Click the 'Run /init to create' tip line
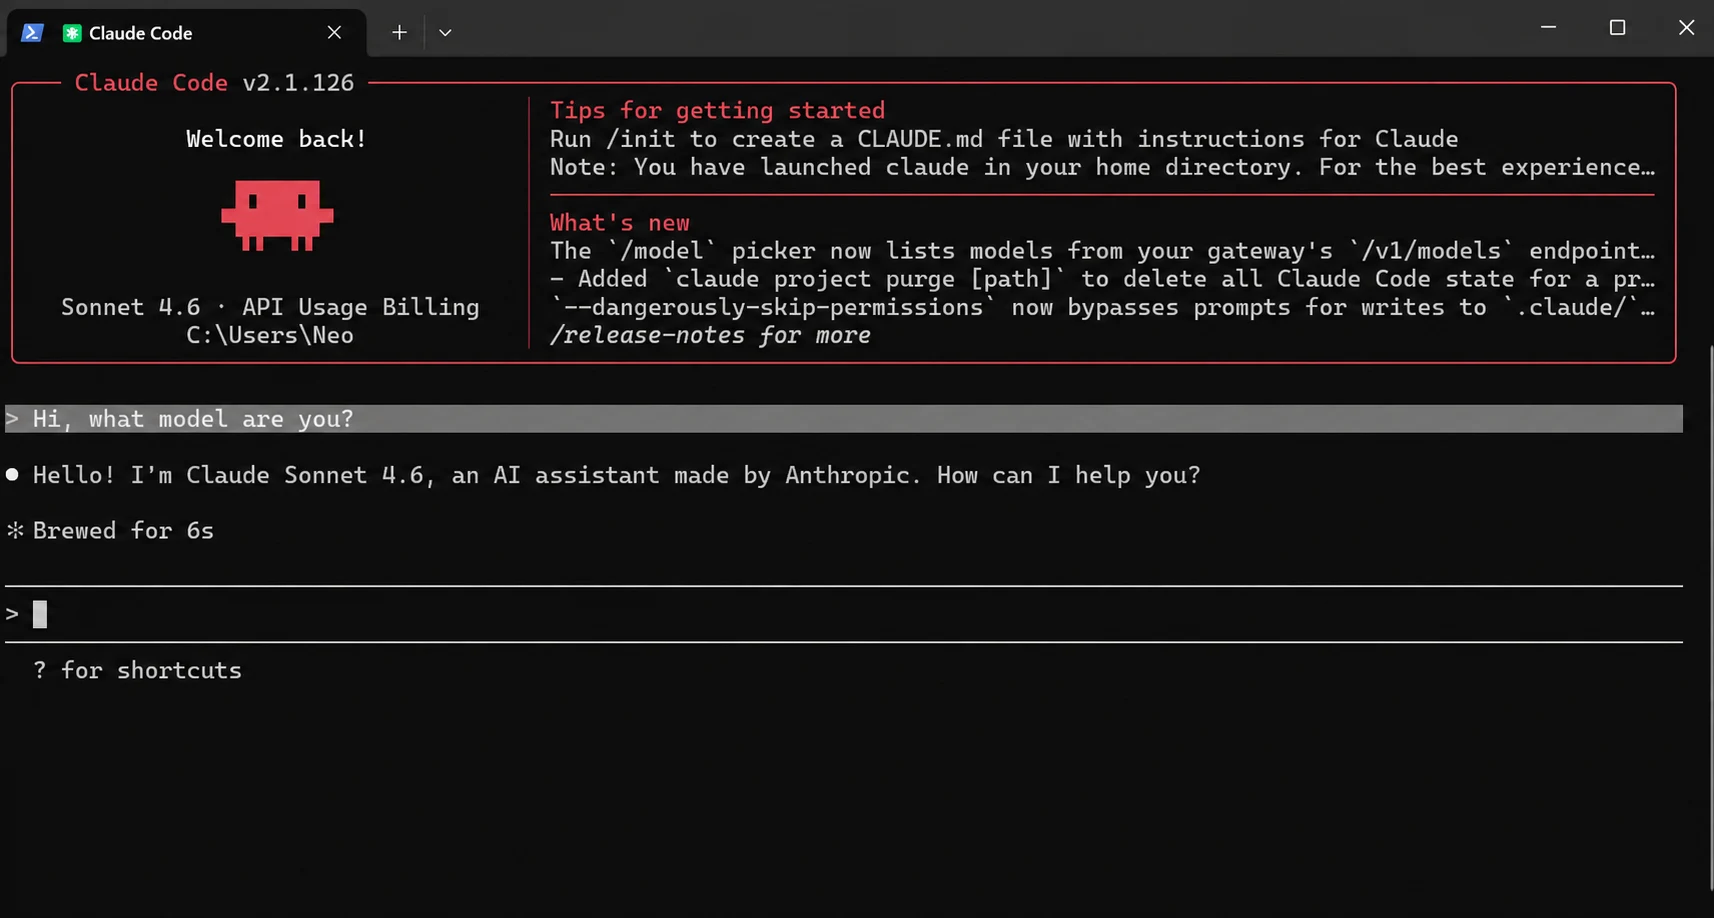Screen dimensions: 1714x918 pos(1004,139)
